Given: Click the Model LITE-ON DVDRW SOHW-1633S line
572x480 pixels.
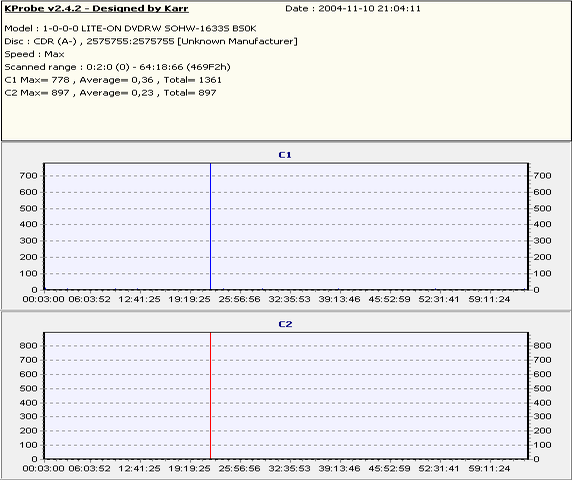Looking at the screenshot, I should (x=130, y=28).
